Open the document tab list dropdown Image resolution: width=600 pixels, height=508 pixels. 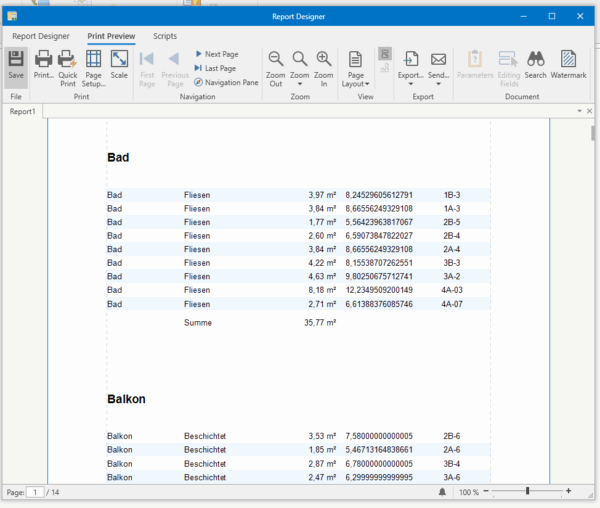coord(579,111)
